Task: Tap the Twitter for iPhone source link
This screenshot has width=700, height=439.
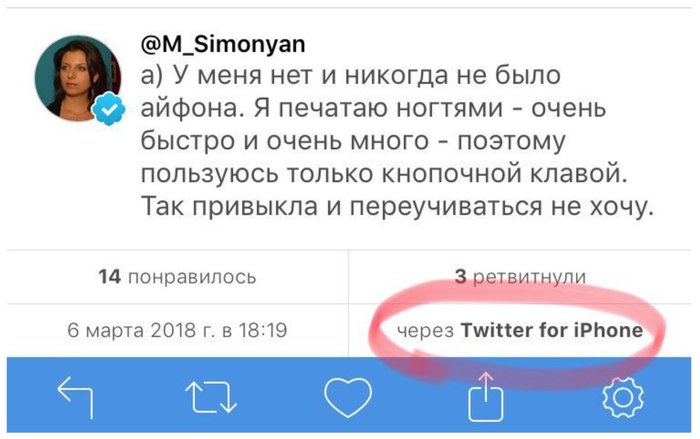Action: pos(551,329)
